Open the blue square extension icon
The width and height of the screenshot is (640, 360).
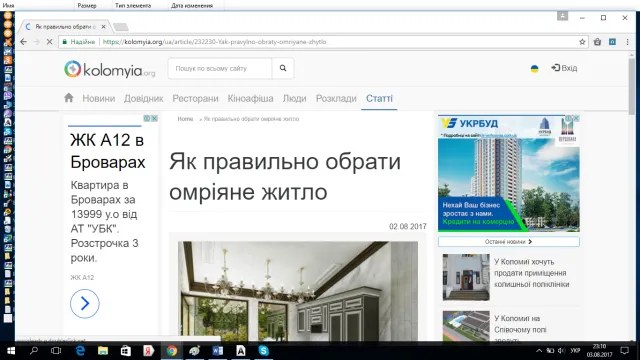pyautogui.click(x=612, y=42)
